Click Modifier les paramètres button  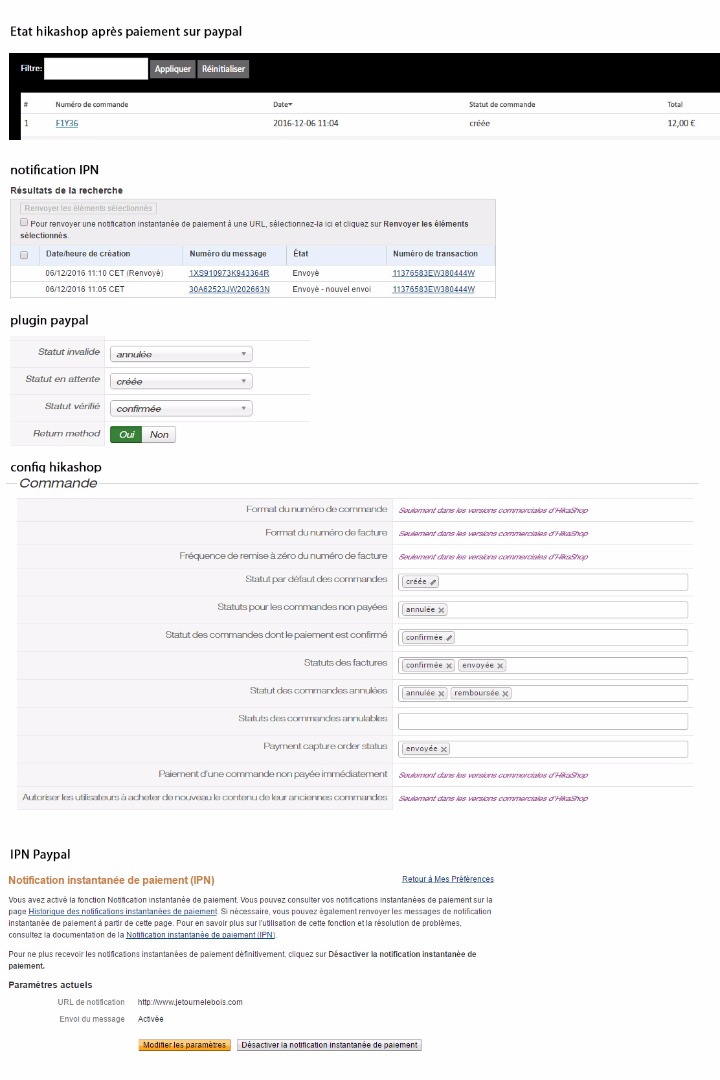click(x=185, y=1045)
